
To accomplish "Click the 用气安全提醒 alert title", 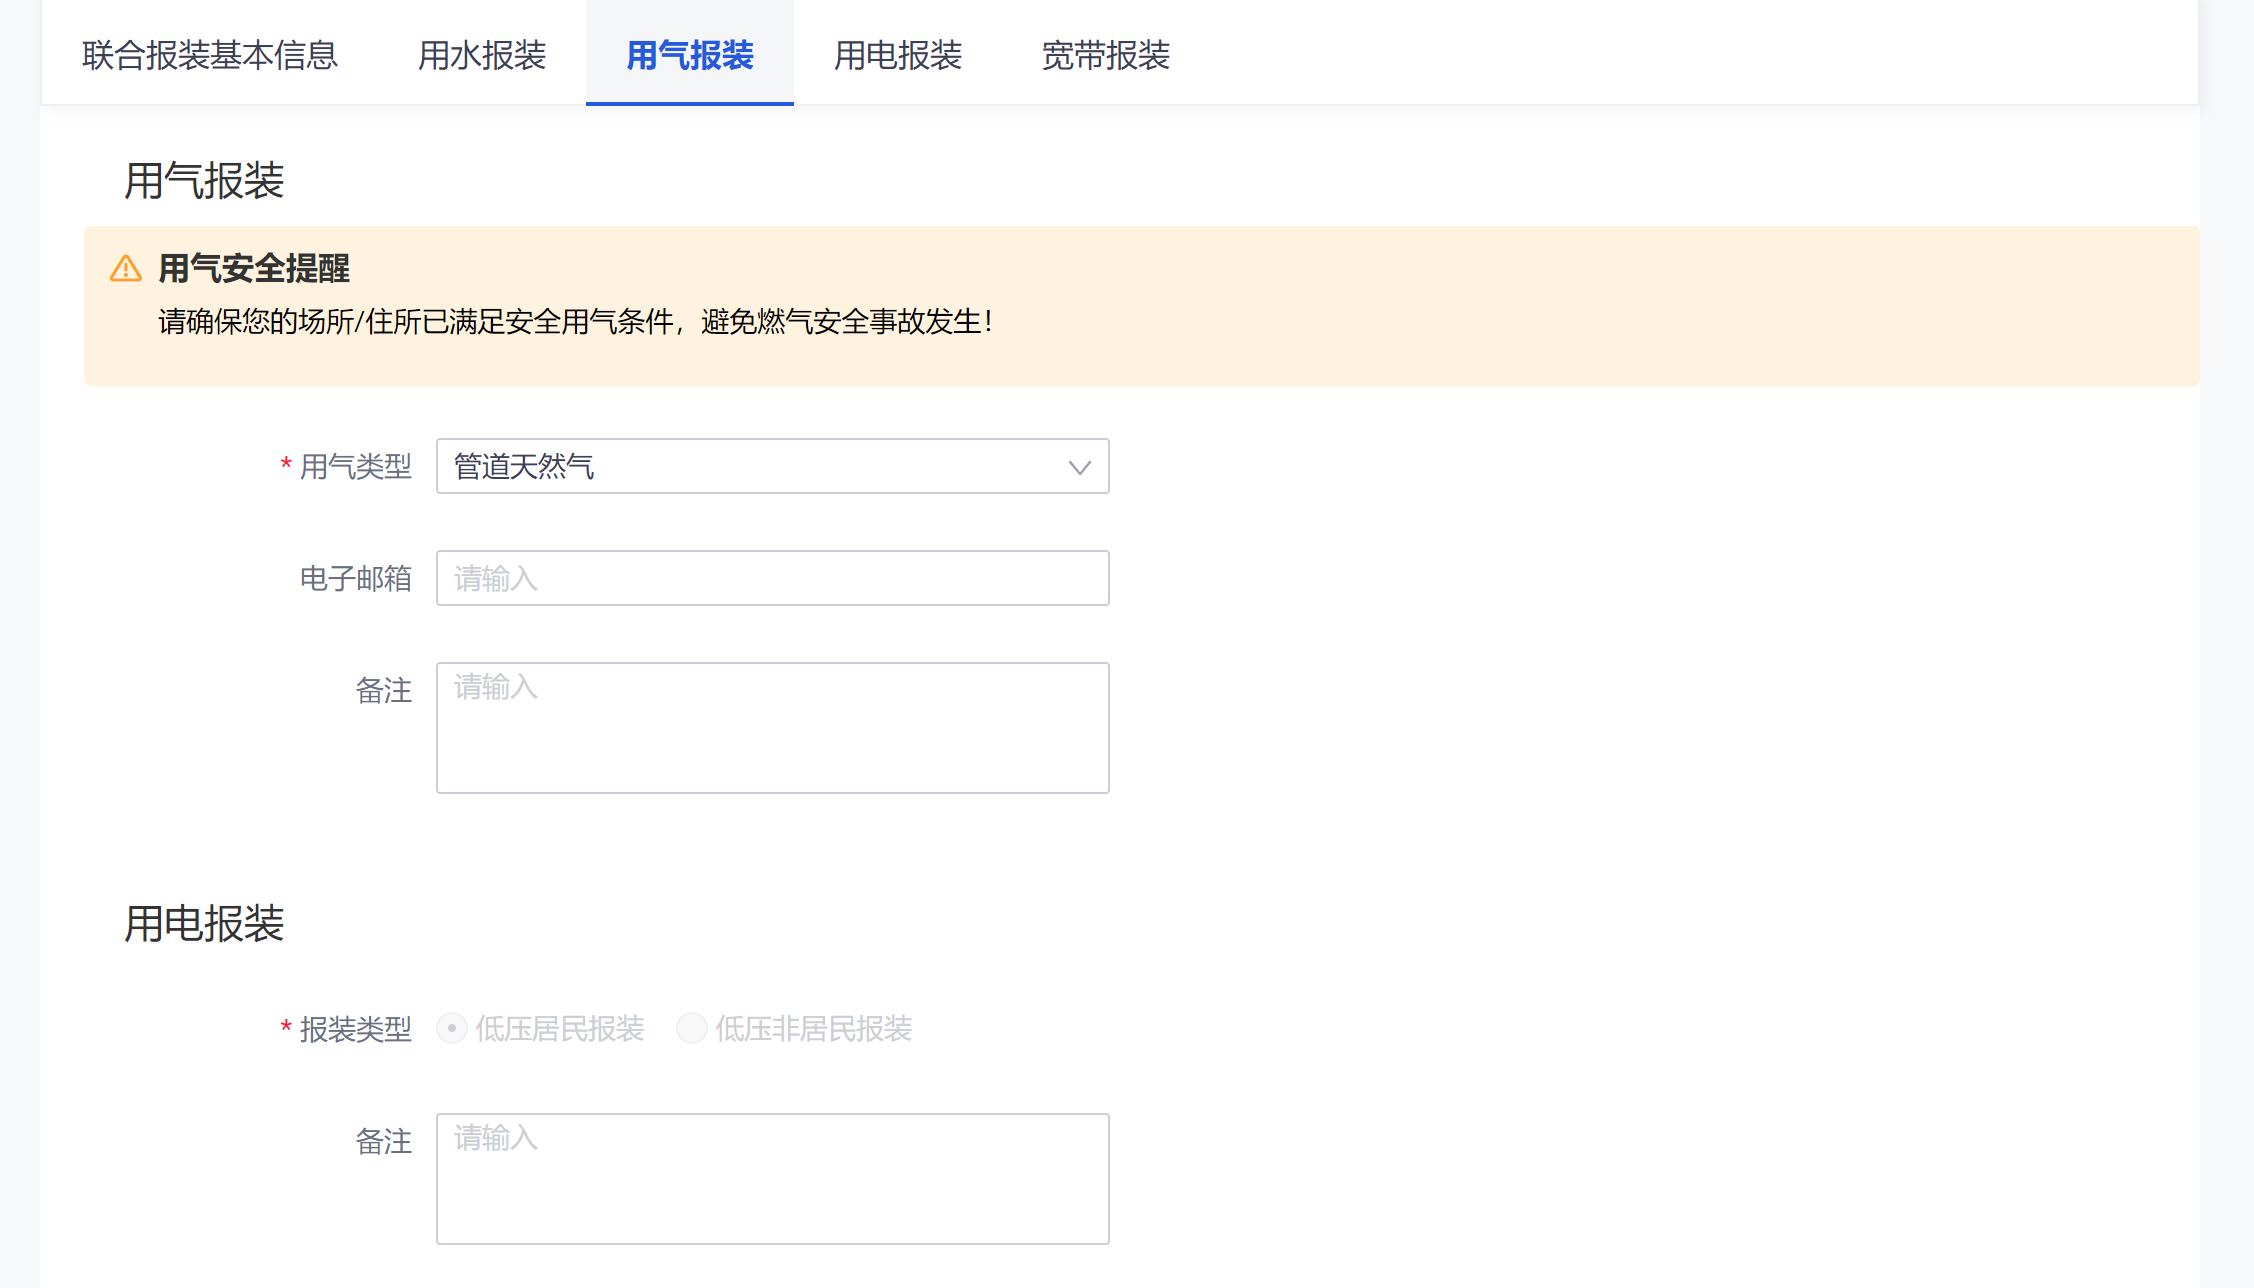I will click(254, 269).
